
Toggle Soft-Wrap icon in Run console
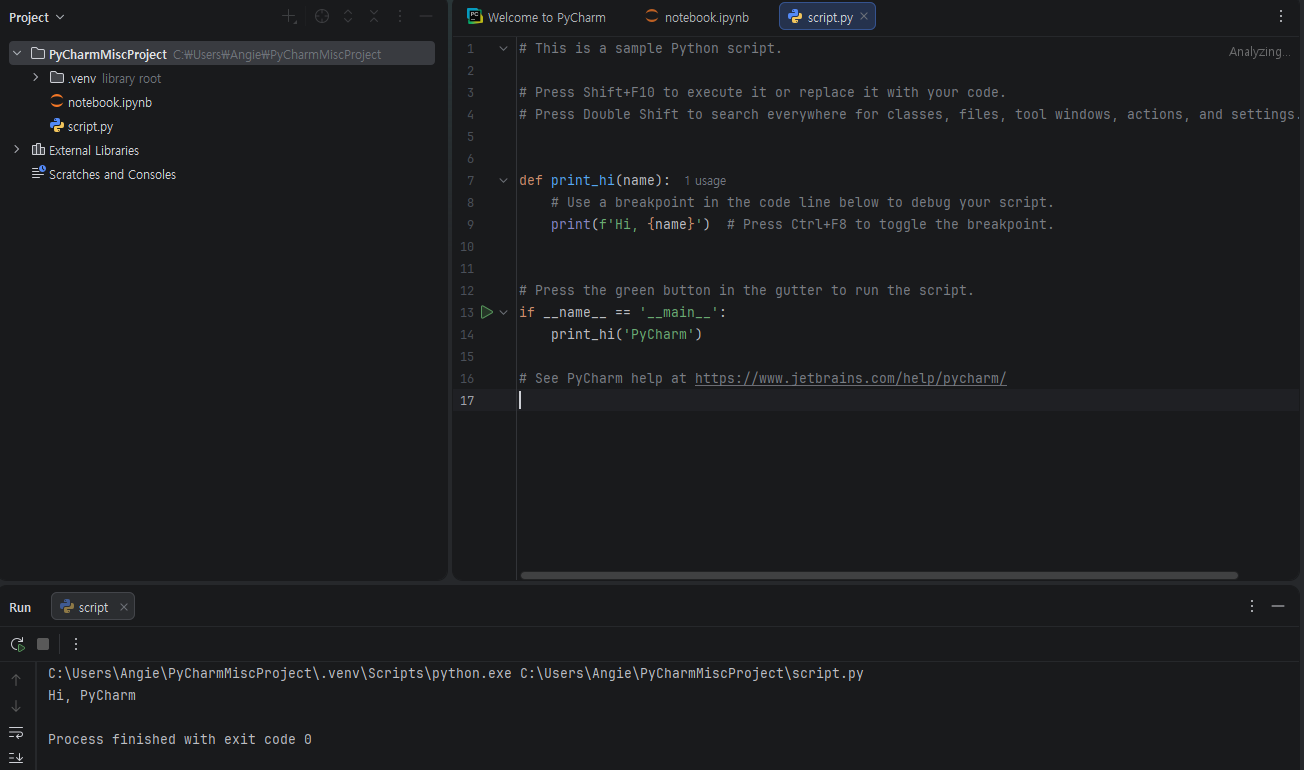coord(16,732)
